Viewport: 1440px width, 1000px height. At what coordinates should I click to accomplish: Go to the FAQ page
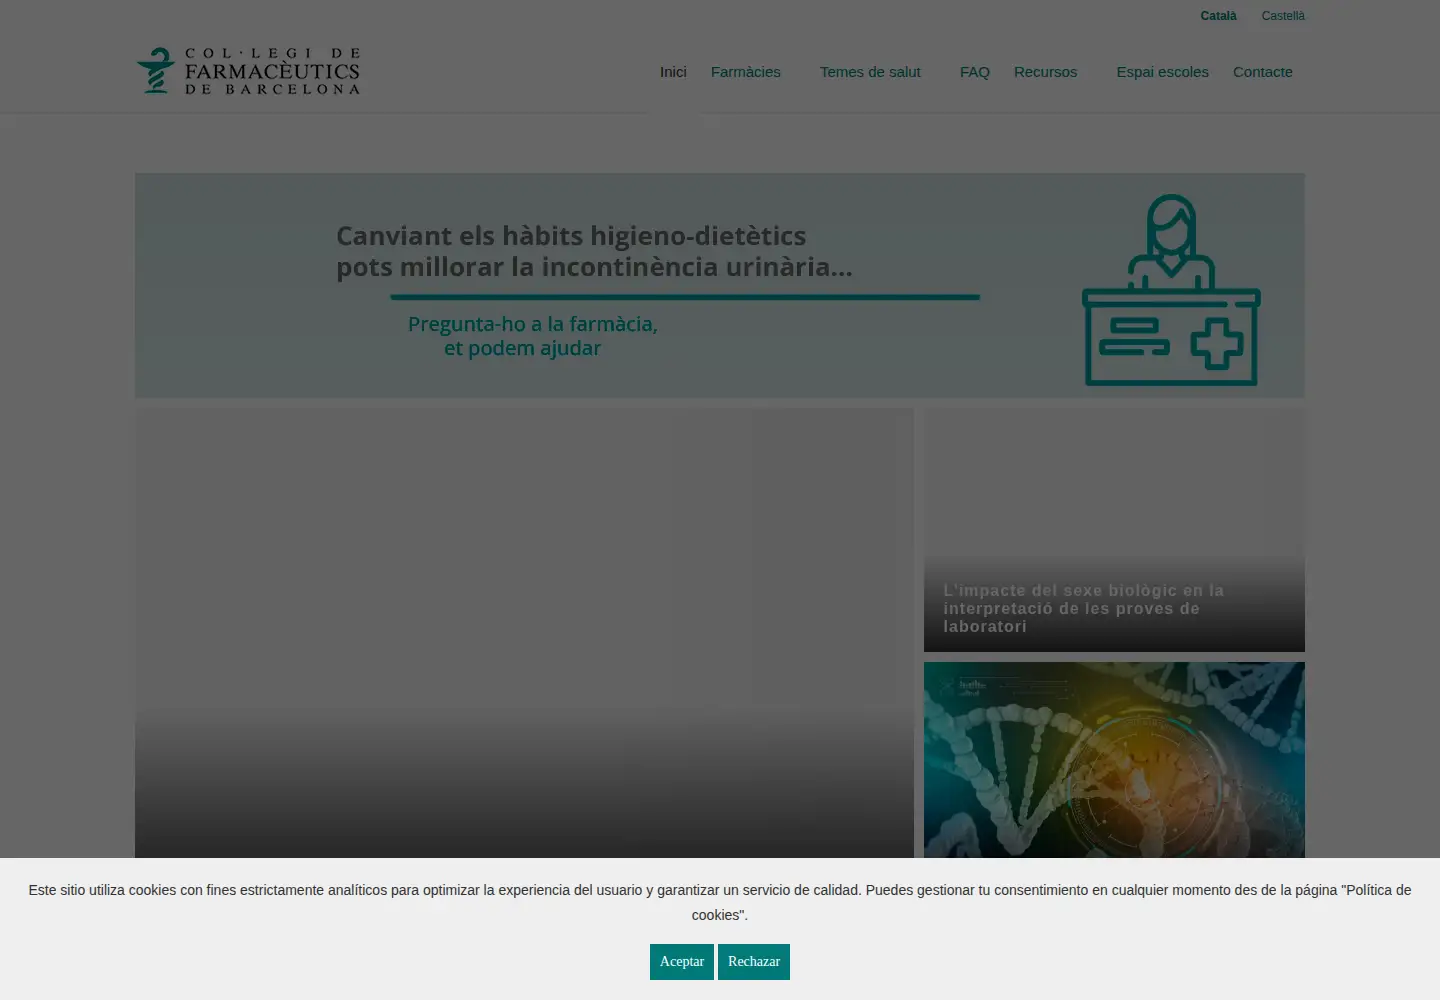tap(975, 72)
